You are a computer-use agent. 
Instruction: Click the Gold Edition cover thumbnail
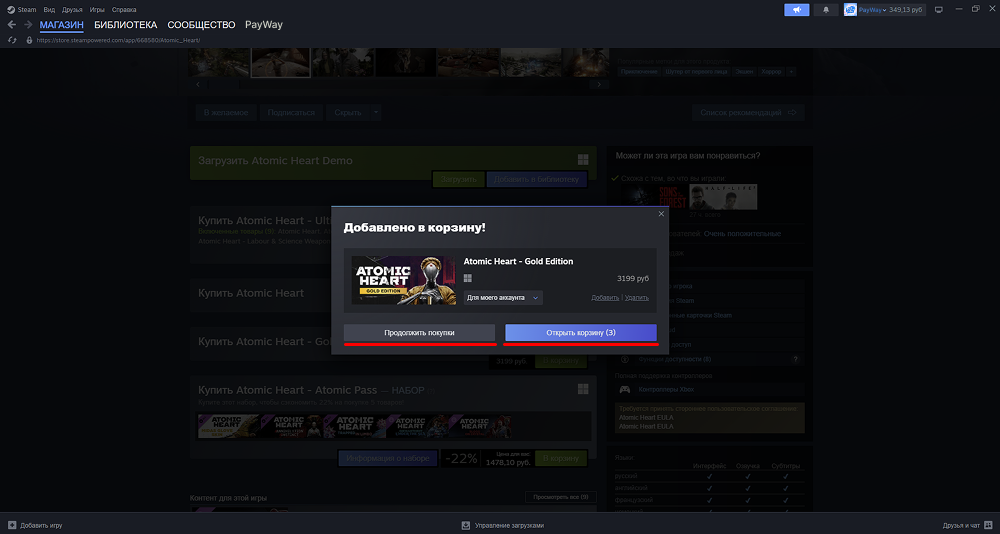coord(404,280)
